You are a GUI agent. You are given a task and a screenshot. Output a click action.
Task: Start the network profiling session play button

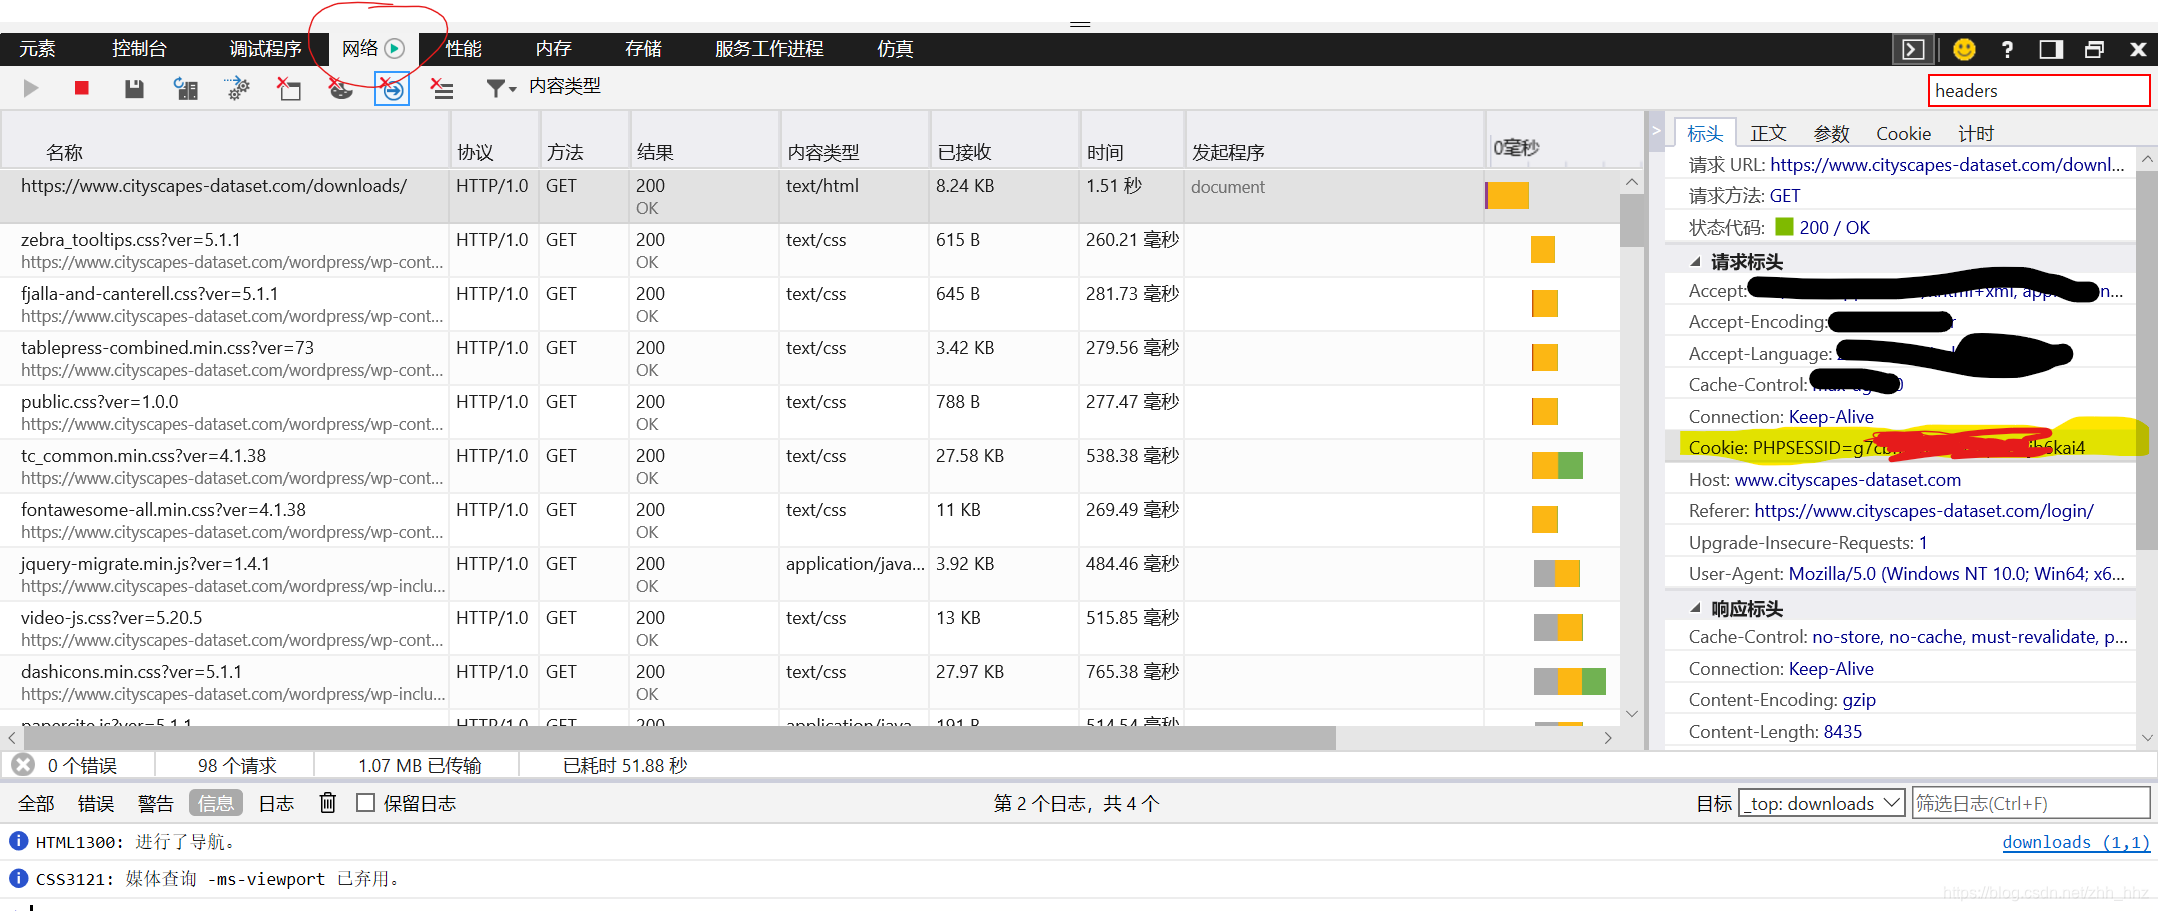31,89
